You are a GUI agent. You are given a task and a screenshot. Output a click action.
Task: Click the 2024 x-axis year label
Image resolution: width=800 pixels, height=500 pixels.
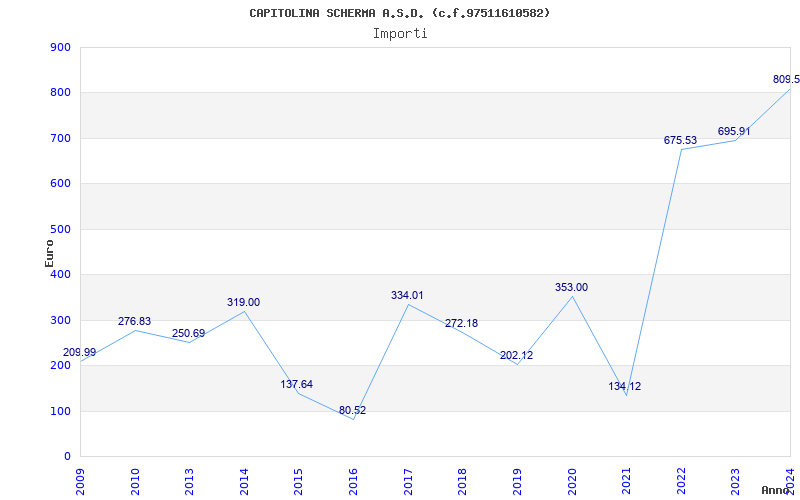point(790,483)
